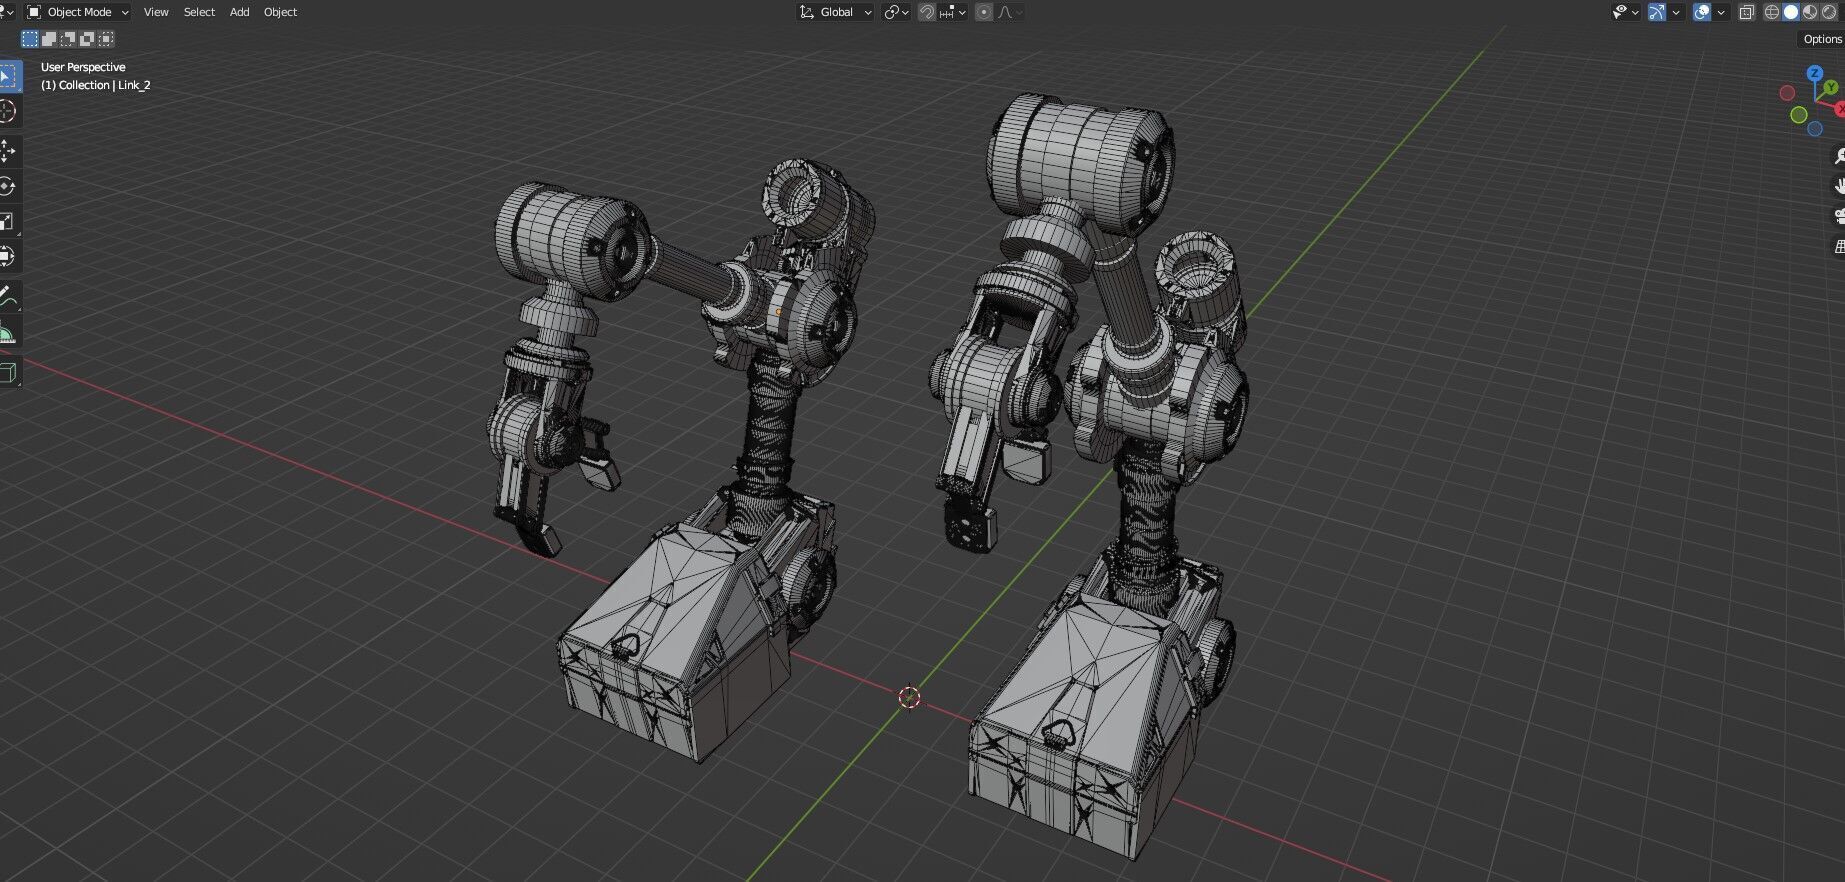Open the editor type dropdown

(8, 12)
